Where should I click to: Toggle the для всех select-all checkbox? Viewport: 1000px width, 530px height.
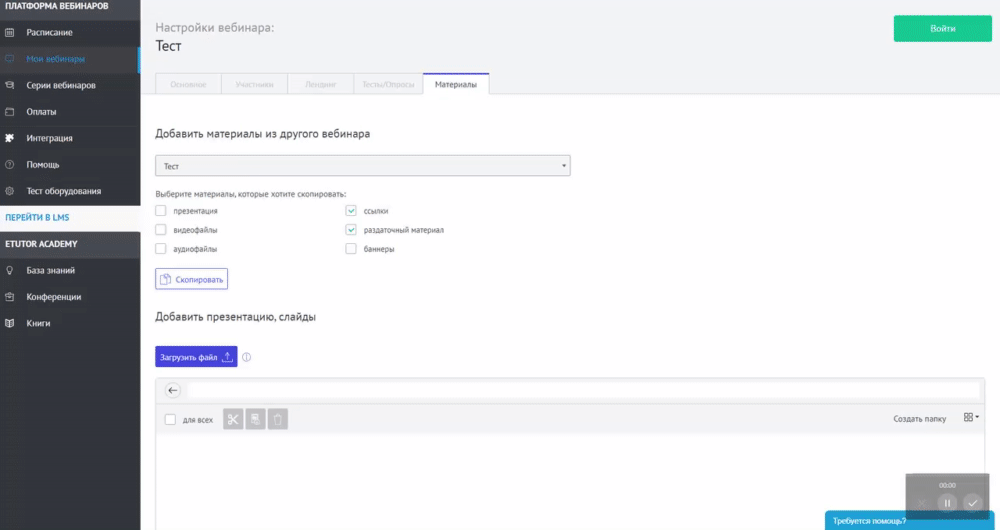pyautogui.click(x=170, y=420)
